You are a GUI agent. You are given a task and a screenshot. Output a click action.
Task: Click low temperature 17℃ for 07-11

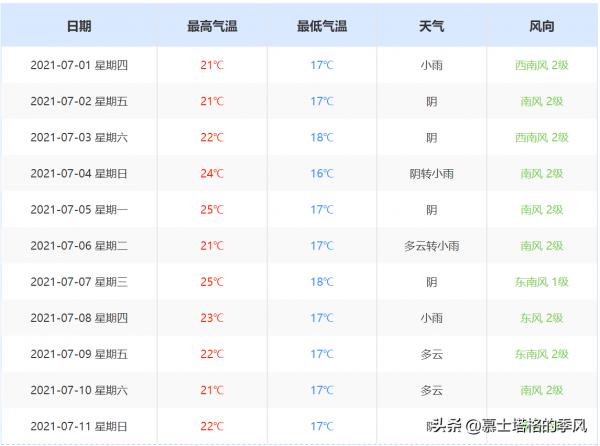(x=322, y=426)
